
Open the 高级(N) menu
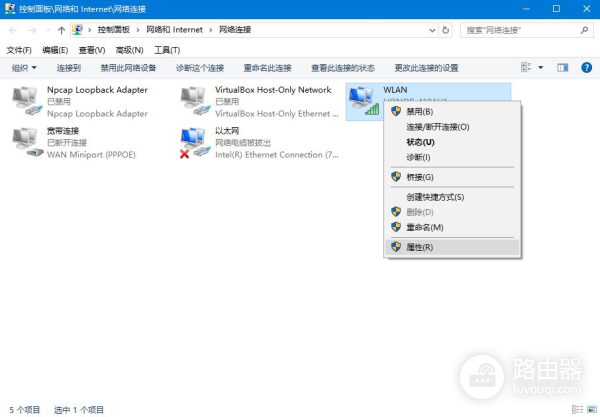click(x=129, y=50)
